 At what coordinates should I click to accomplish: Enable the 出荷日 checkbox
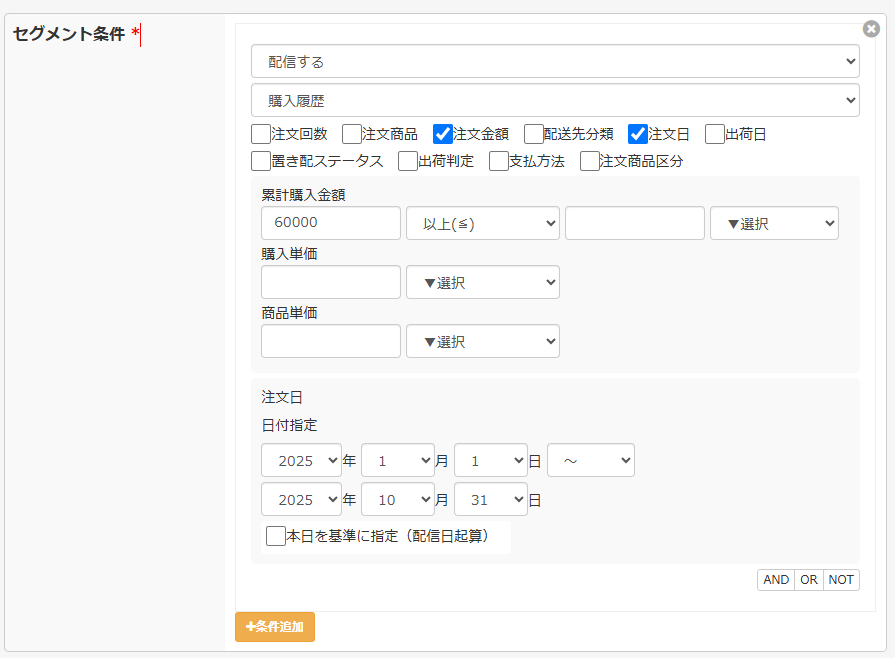[x=715, y=134]
